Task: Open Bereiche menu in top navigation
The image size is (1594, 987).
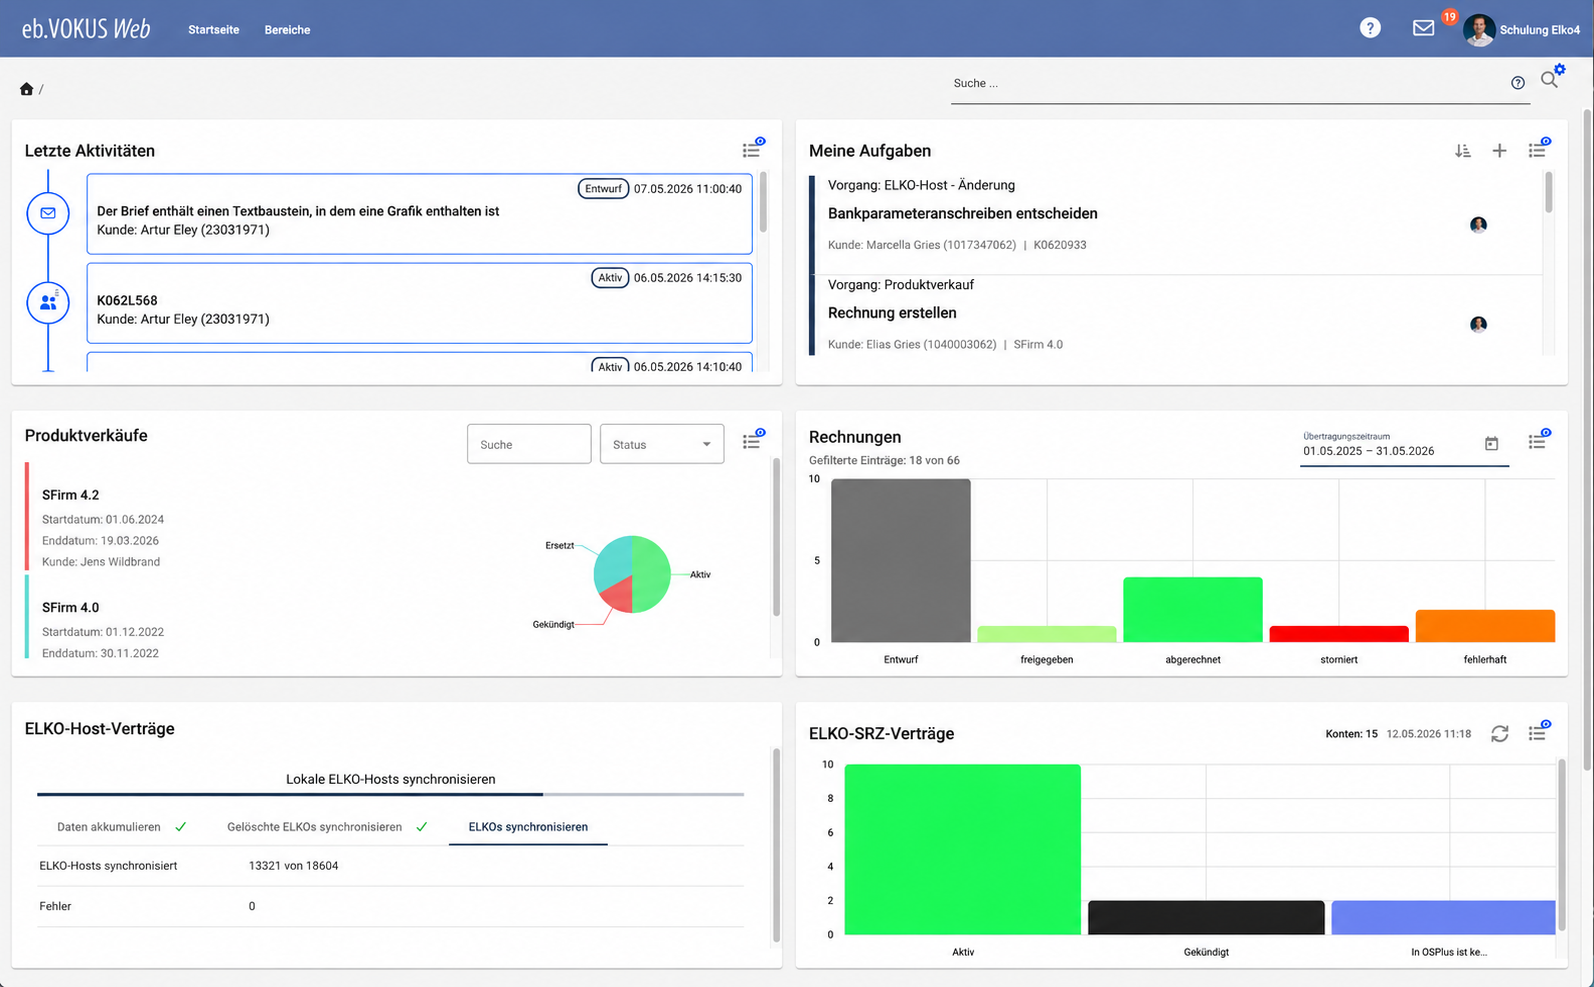Action: pos(287,30)
